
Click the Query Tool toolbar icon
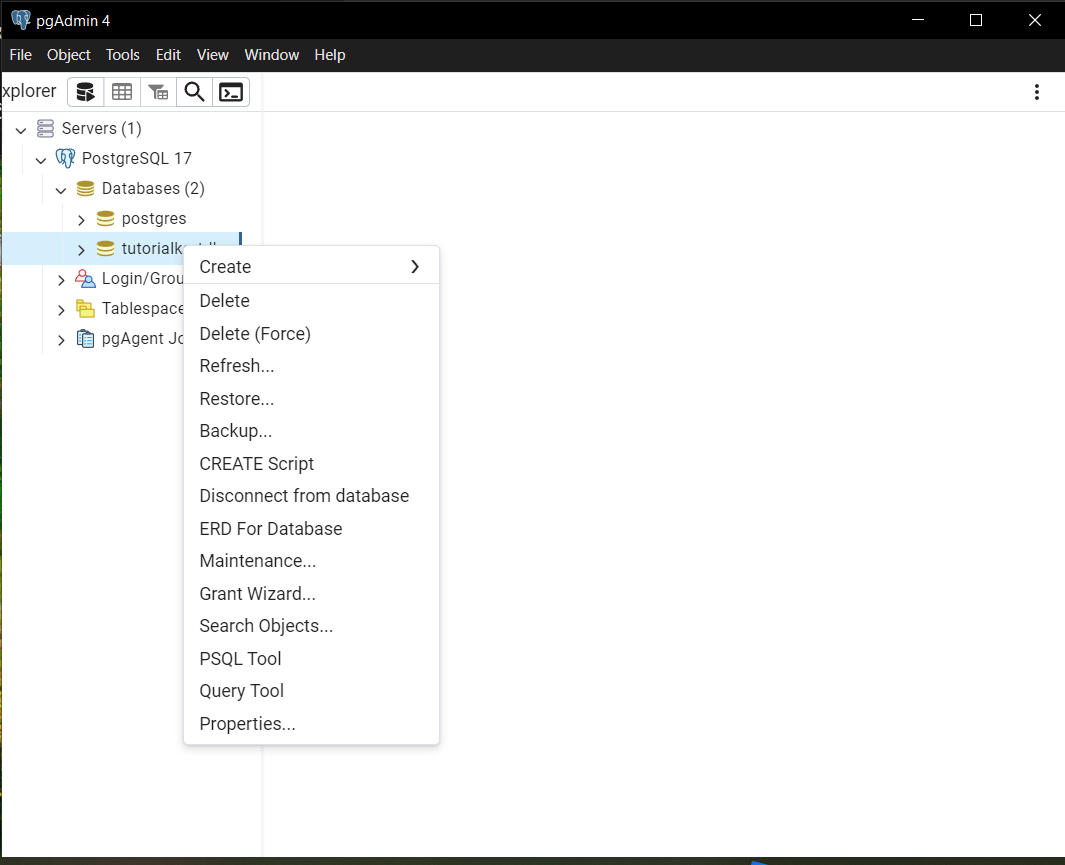[86, 92]
